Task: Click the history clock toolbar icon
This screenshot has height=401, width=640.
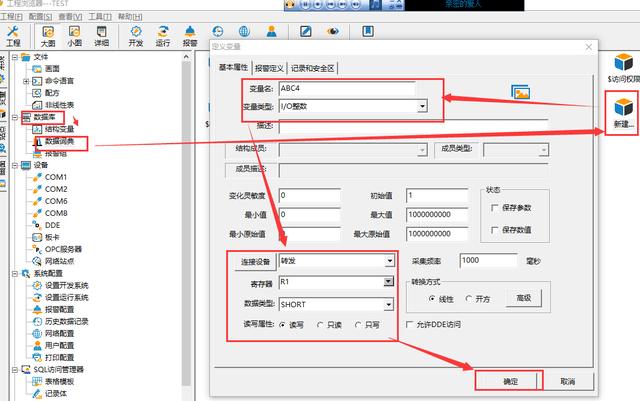Action: [x=218, y=31]
